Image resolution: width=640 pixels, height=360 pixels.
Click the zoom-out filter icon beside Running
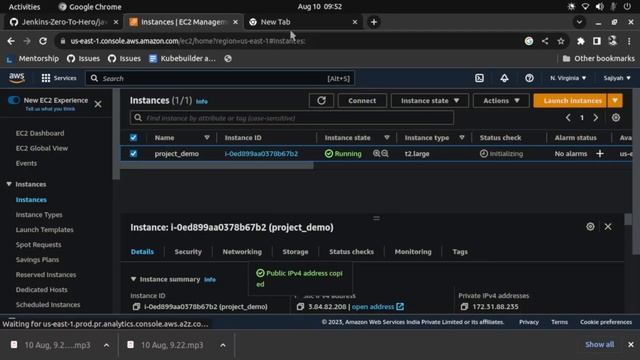pos(384,153)
